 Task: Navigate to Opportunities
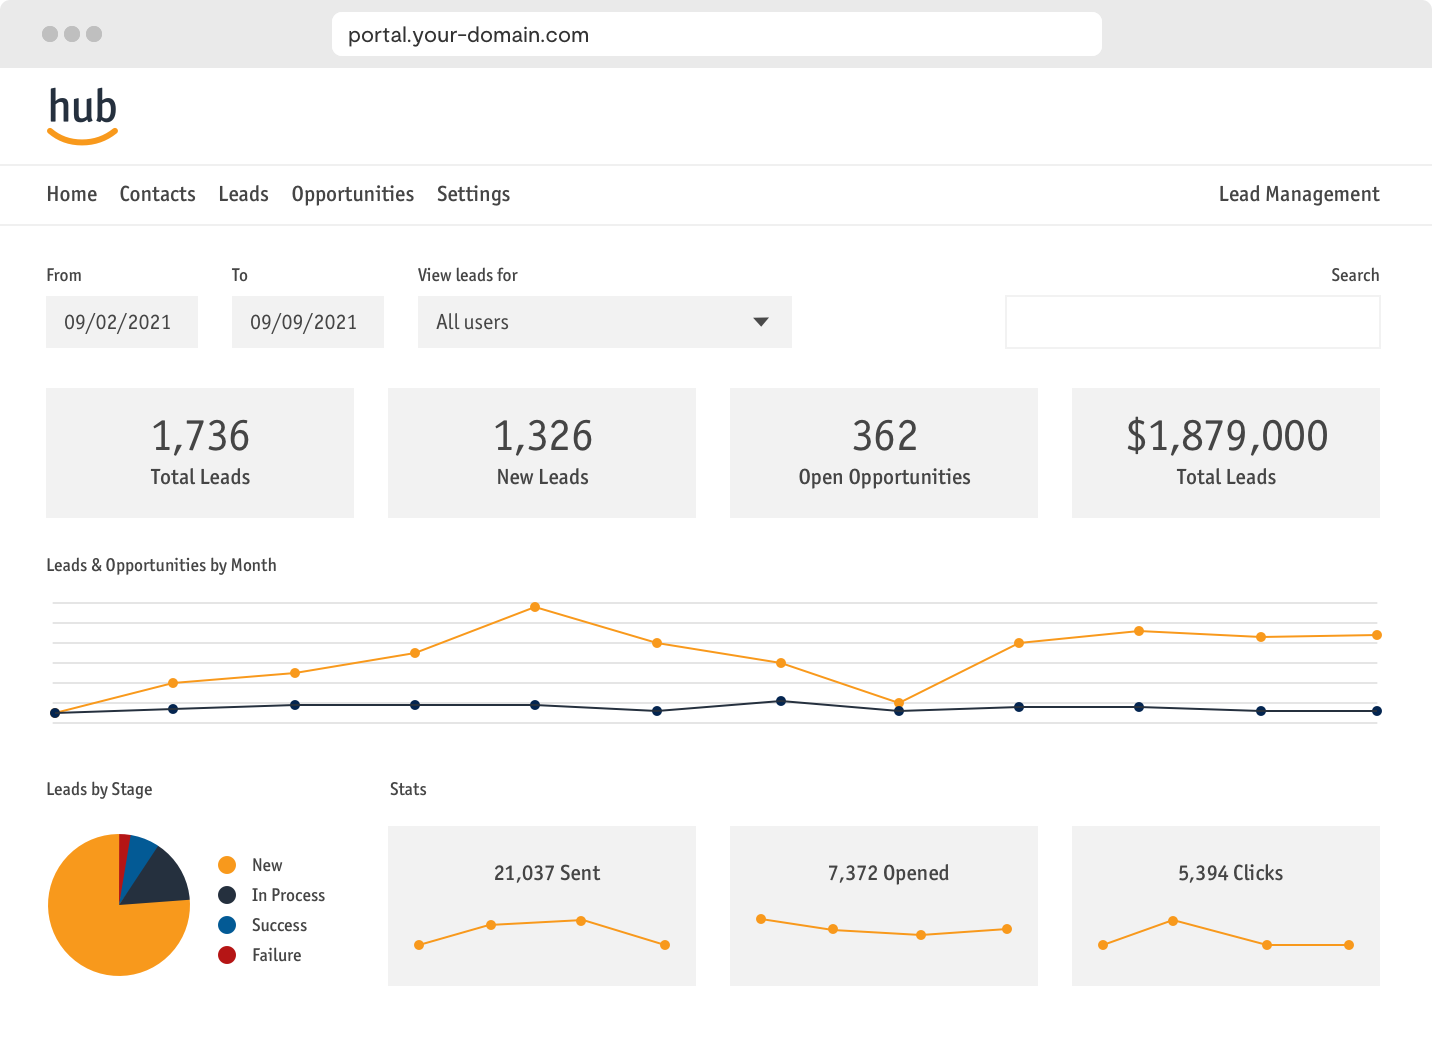352,194
